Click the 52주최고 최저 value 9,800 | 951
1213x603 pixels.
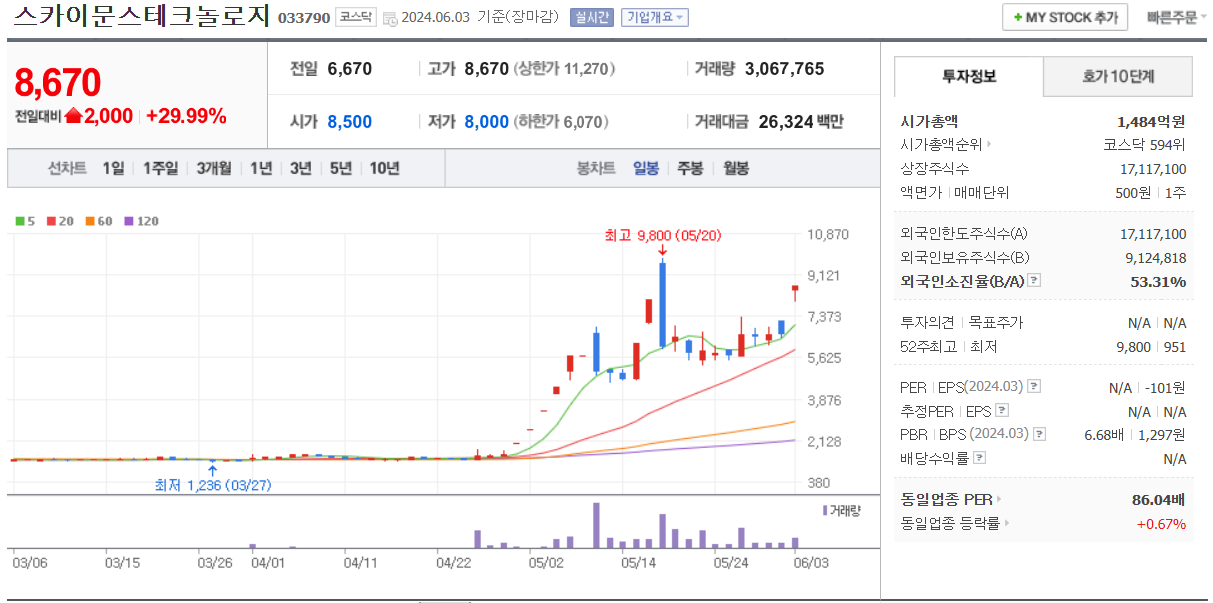tap(1152, 347)
